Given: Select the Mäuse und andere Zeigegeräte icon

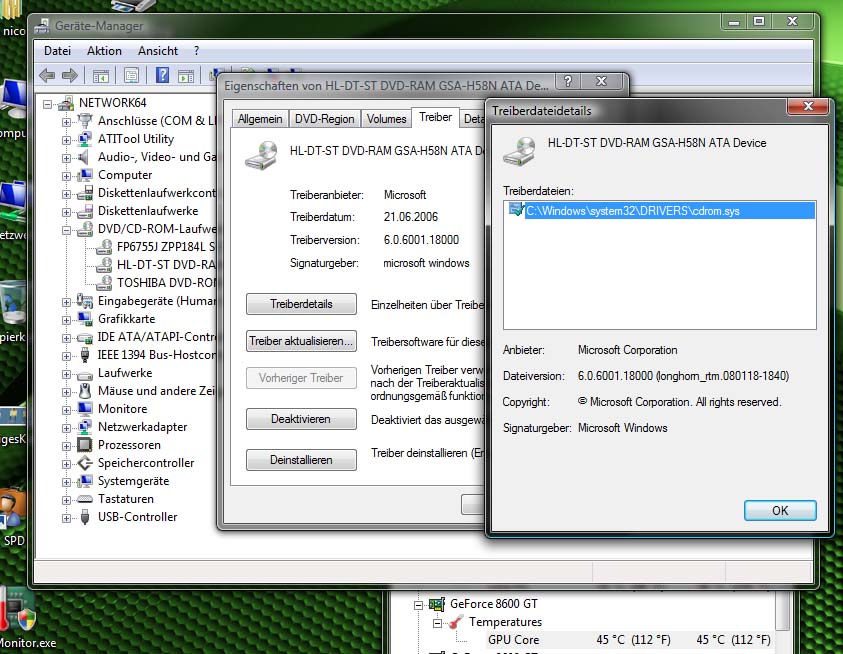Looking at the screenshot, I should tap(85, 390).
